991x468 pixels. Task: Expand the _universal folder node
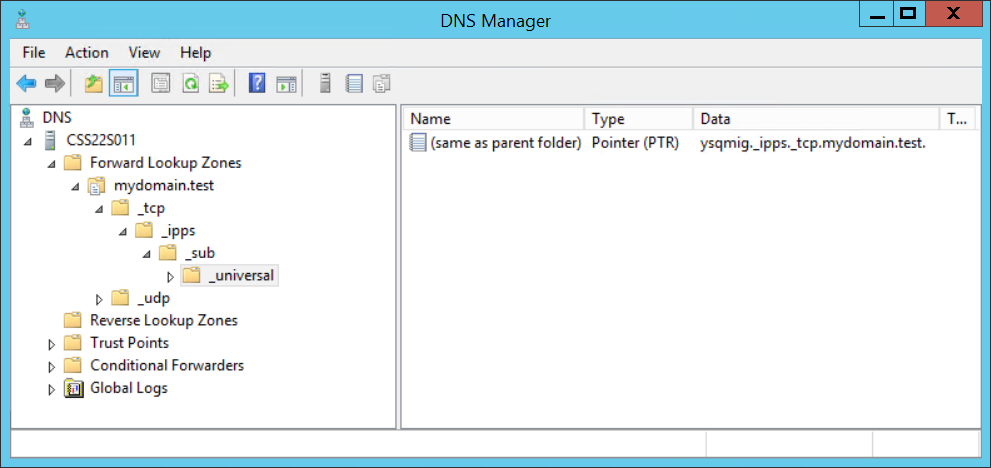point(170,276)
